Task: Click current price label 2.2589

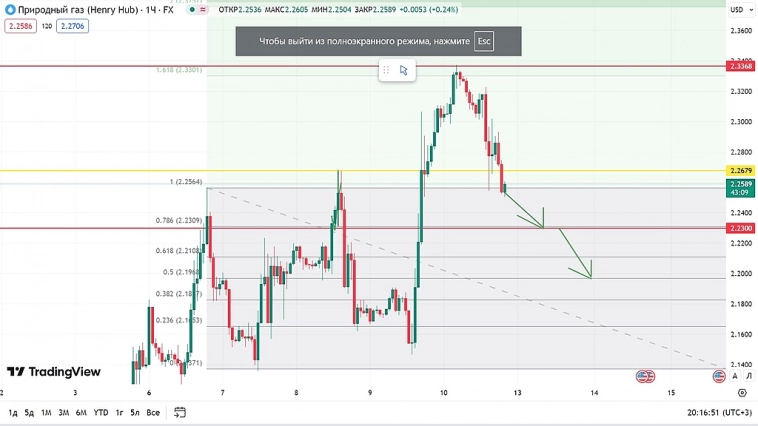Action: (x=741, y=188)
